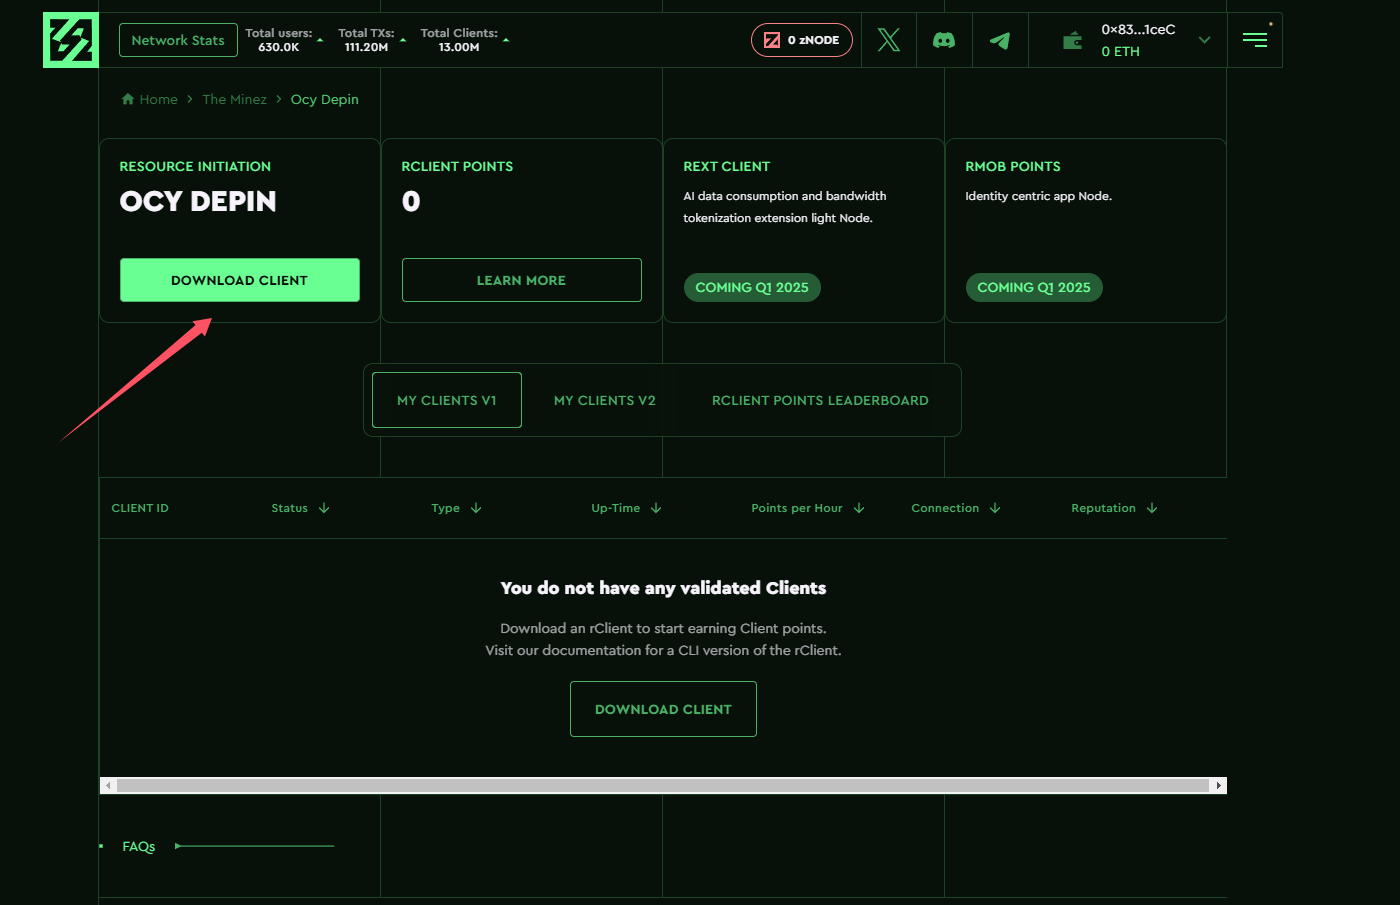Click the RMOB POINTS card title
Image resolution: width=1400 pixels, height=905 pixels.
(1012, 166)
